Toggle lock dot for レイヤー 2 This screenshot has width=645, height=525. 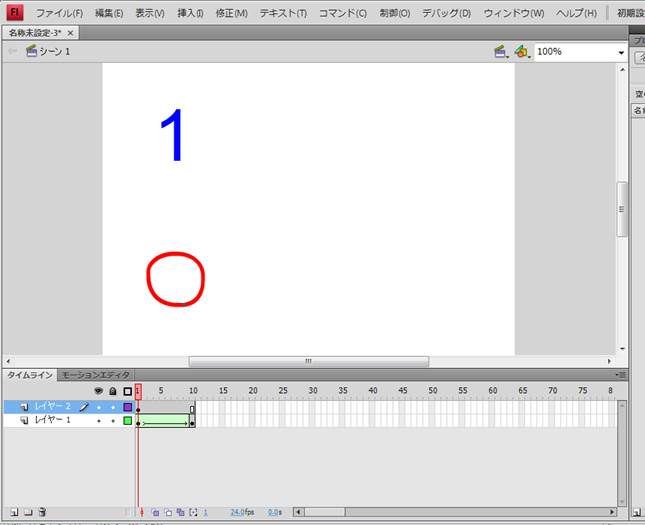[112, 407]
